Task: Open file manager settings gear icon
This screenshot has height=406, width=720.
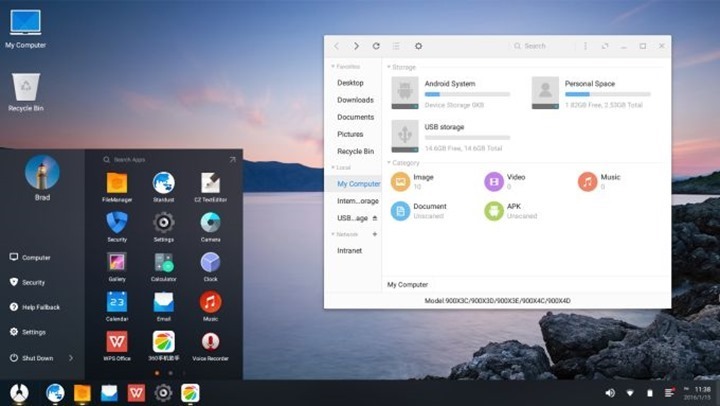Action: [x=418, y=46]
